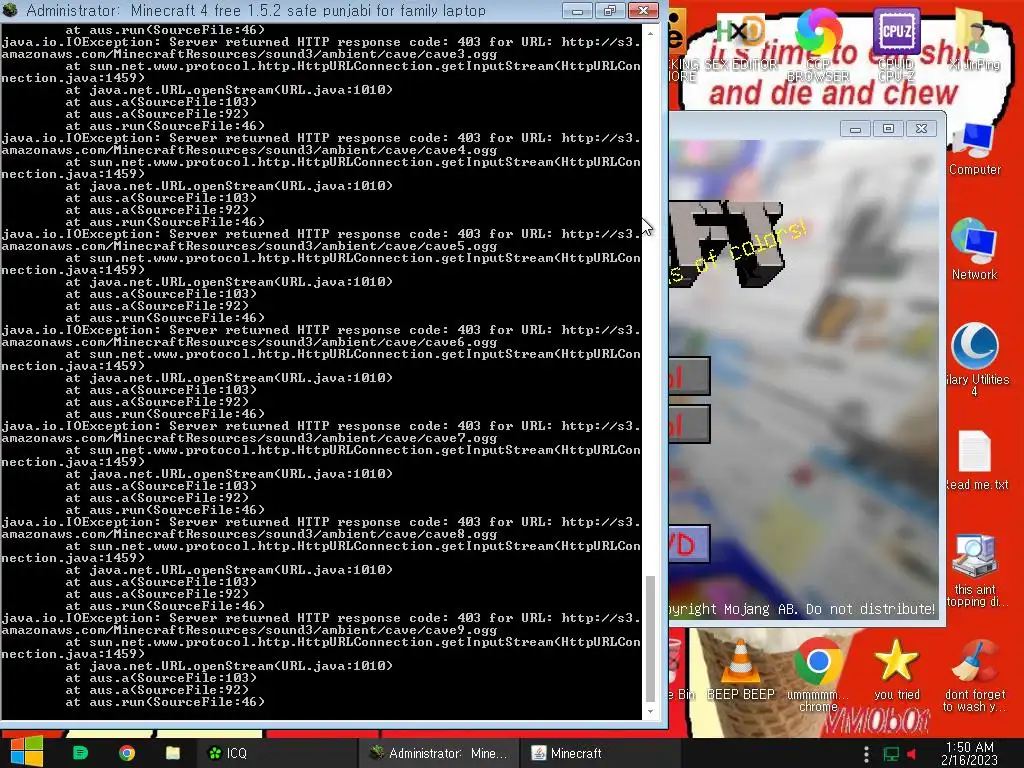The width and height of the screenshot is (1024, 768).
Task: Open the Glary Utilities 4 icon
Action: coord(974,359)
